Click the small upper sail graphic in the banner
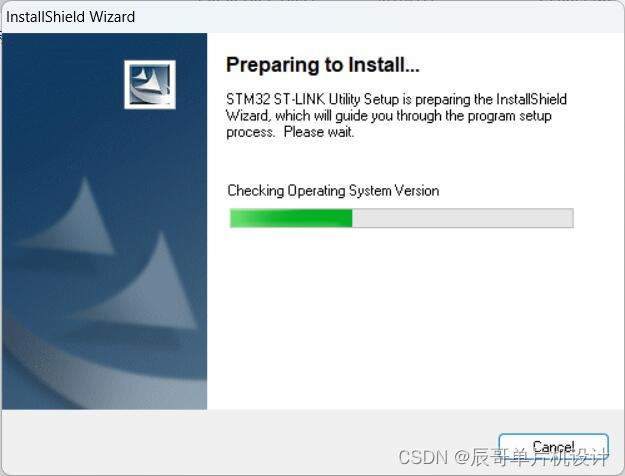This screenshot has height=476, width=625. point(70,217)
